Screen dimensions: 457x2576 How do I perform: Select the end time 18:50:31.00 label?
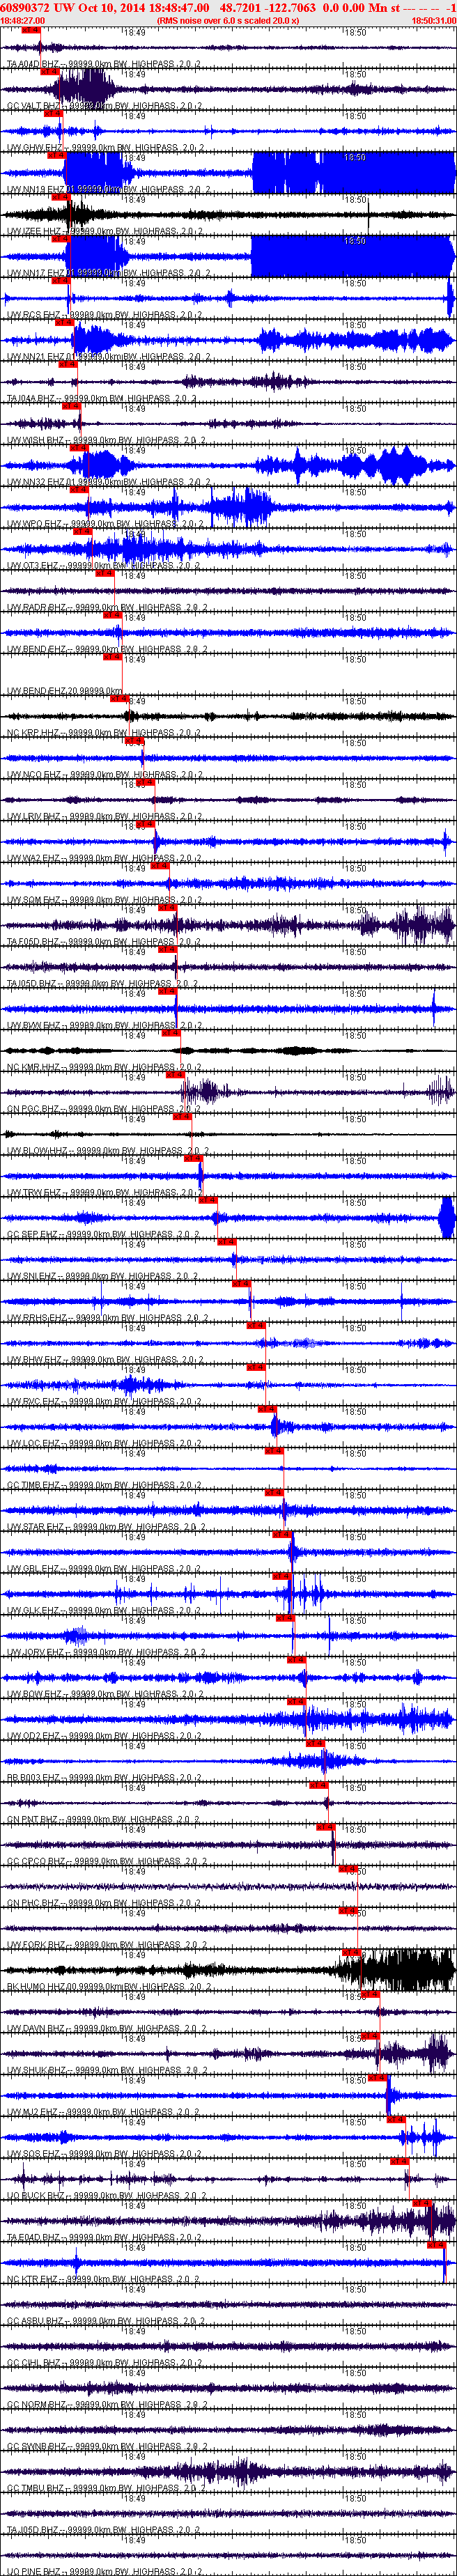[x=433, y=20]
